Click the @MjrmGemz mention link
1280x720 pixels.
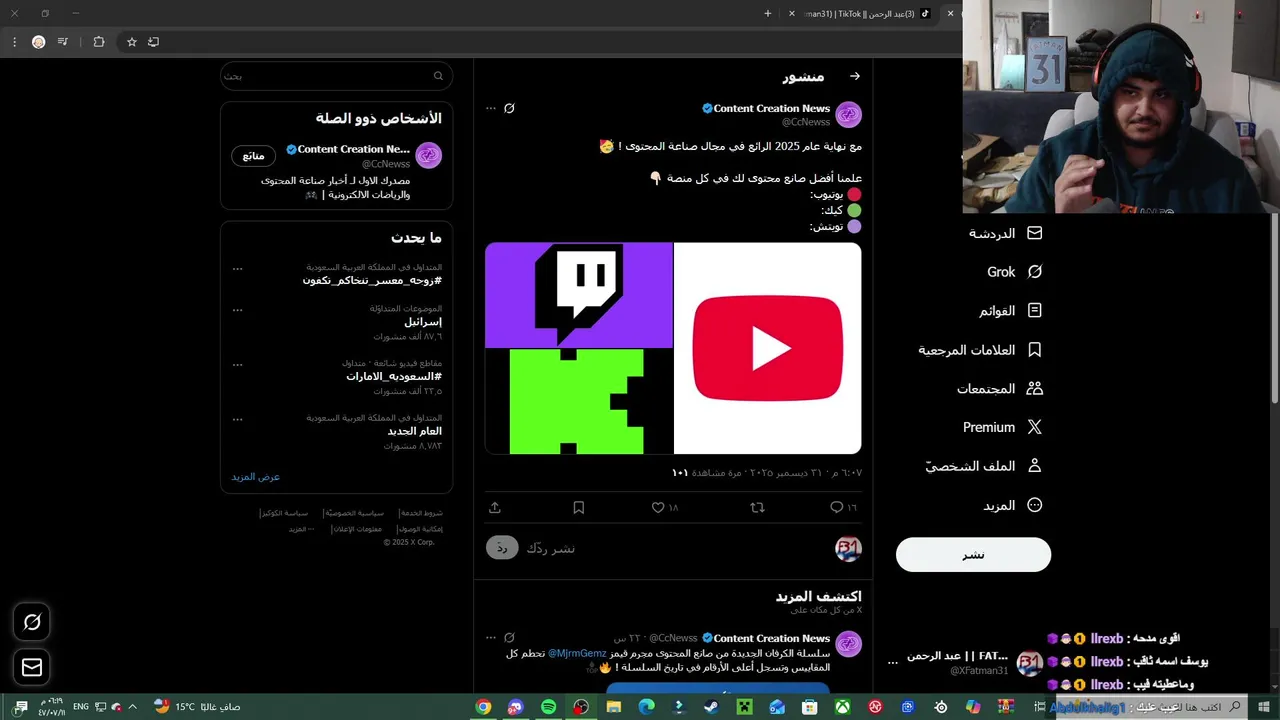tap(577, 653)
